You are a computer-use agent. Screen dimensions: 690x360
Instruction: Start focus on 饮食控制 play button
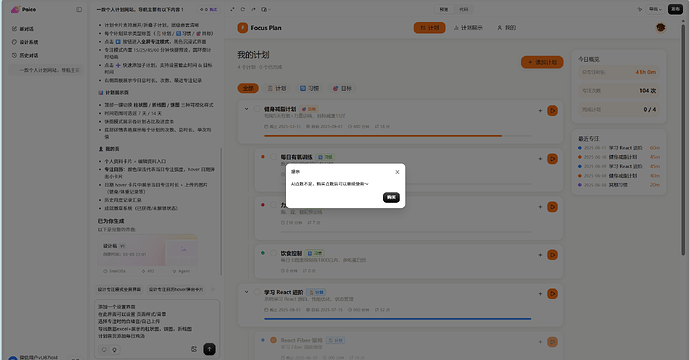click(552, 255)
